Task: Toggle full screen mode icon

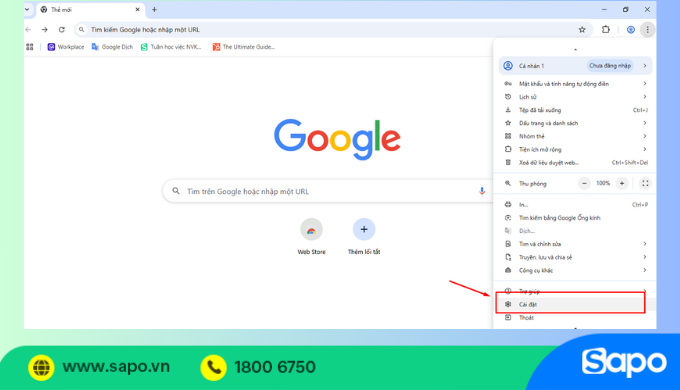Action: click(x=645, y=184)
